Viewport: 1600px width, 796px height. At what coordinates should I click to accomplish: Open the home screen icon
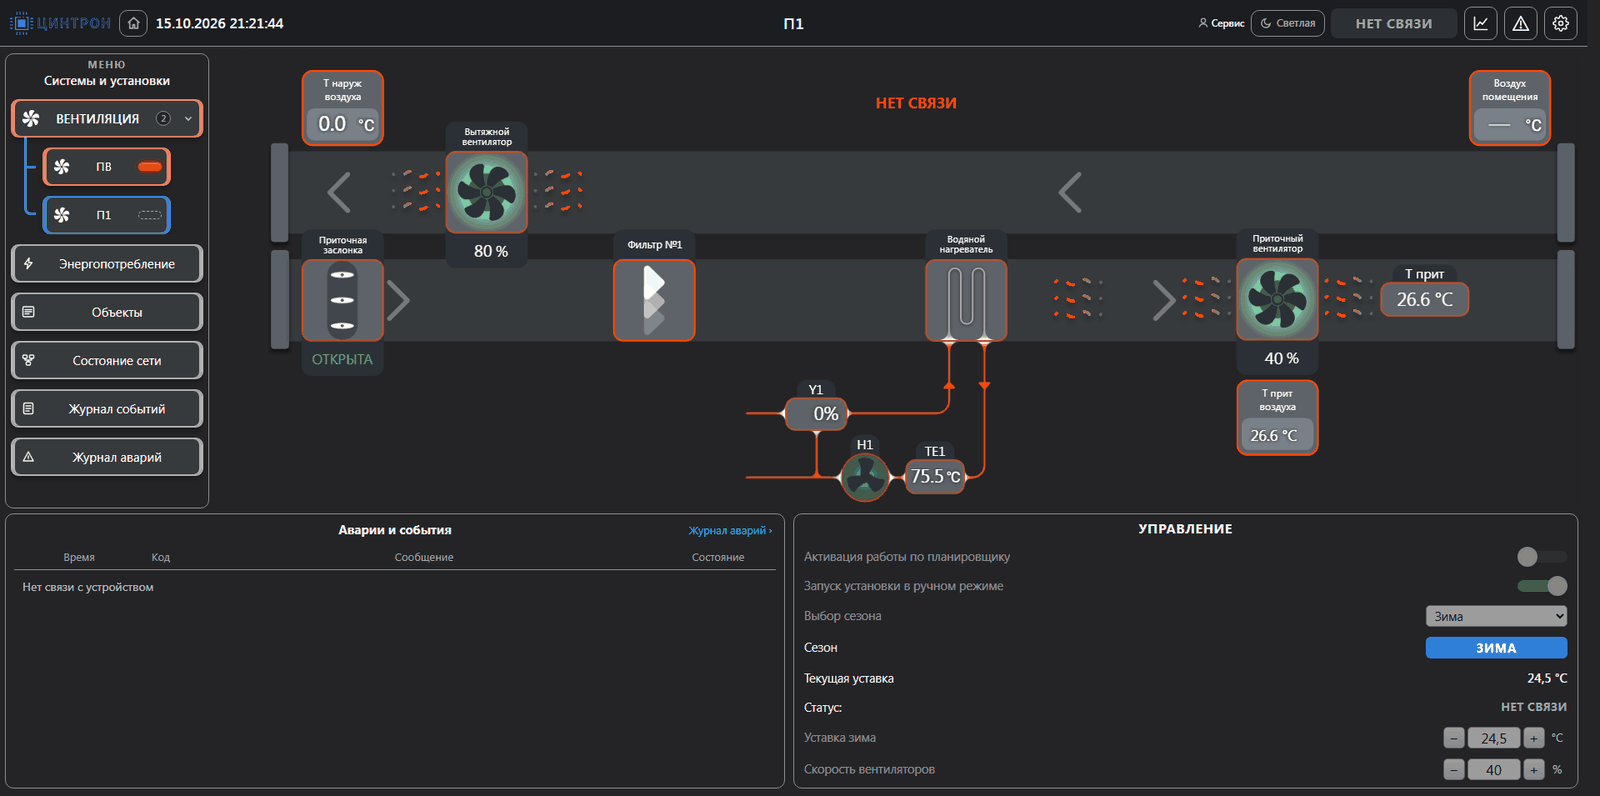pos(133,23)
